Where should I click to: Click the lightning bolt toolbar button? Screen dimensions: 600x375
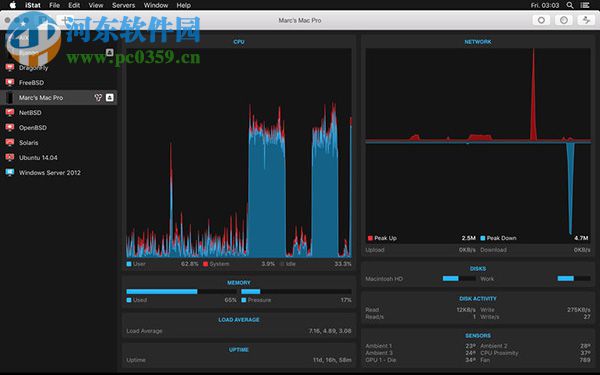pos(586,20)
